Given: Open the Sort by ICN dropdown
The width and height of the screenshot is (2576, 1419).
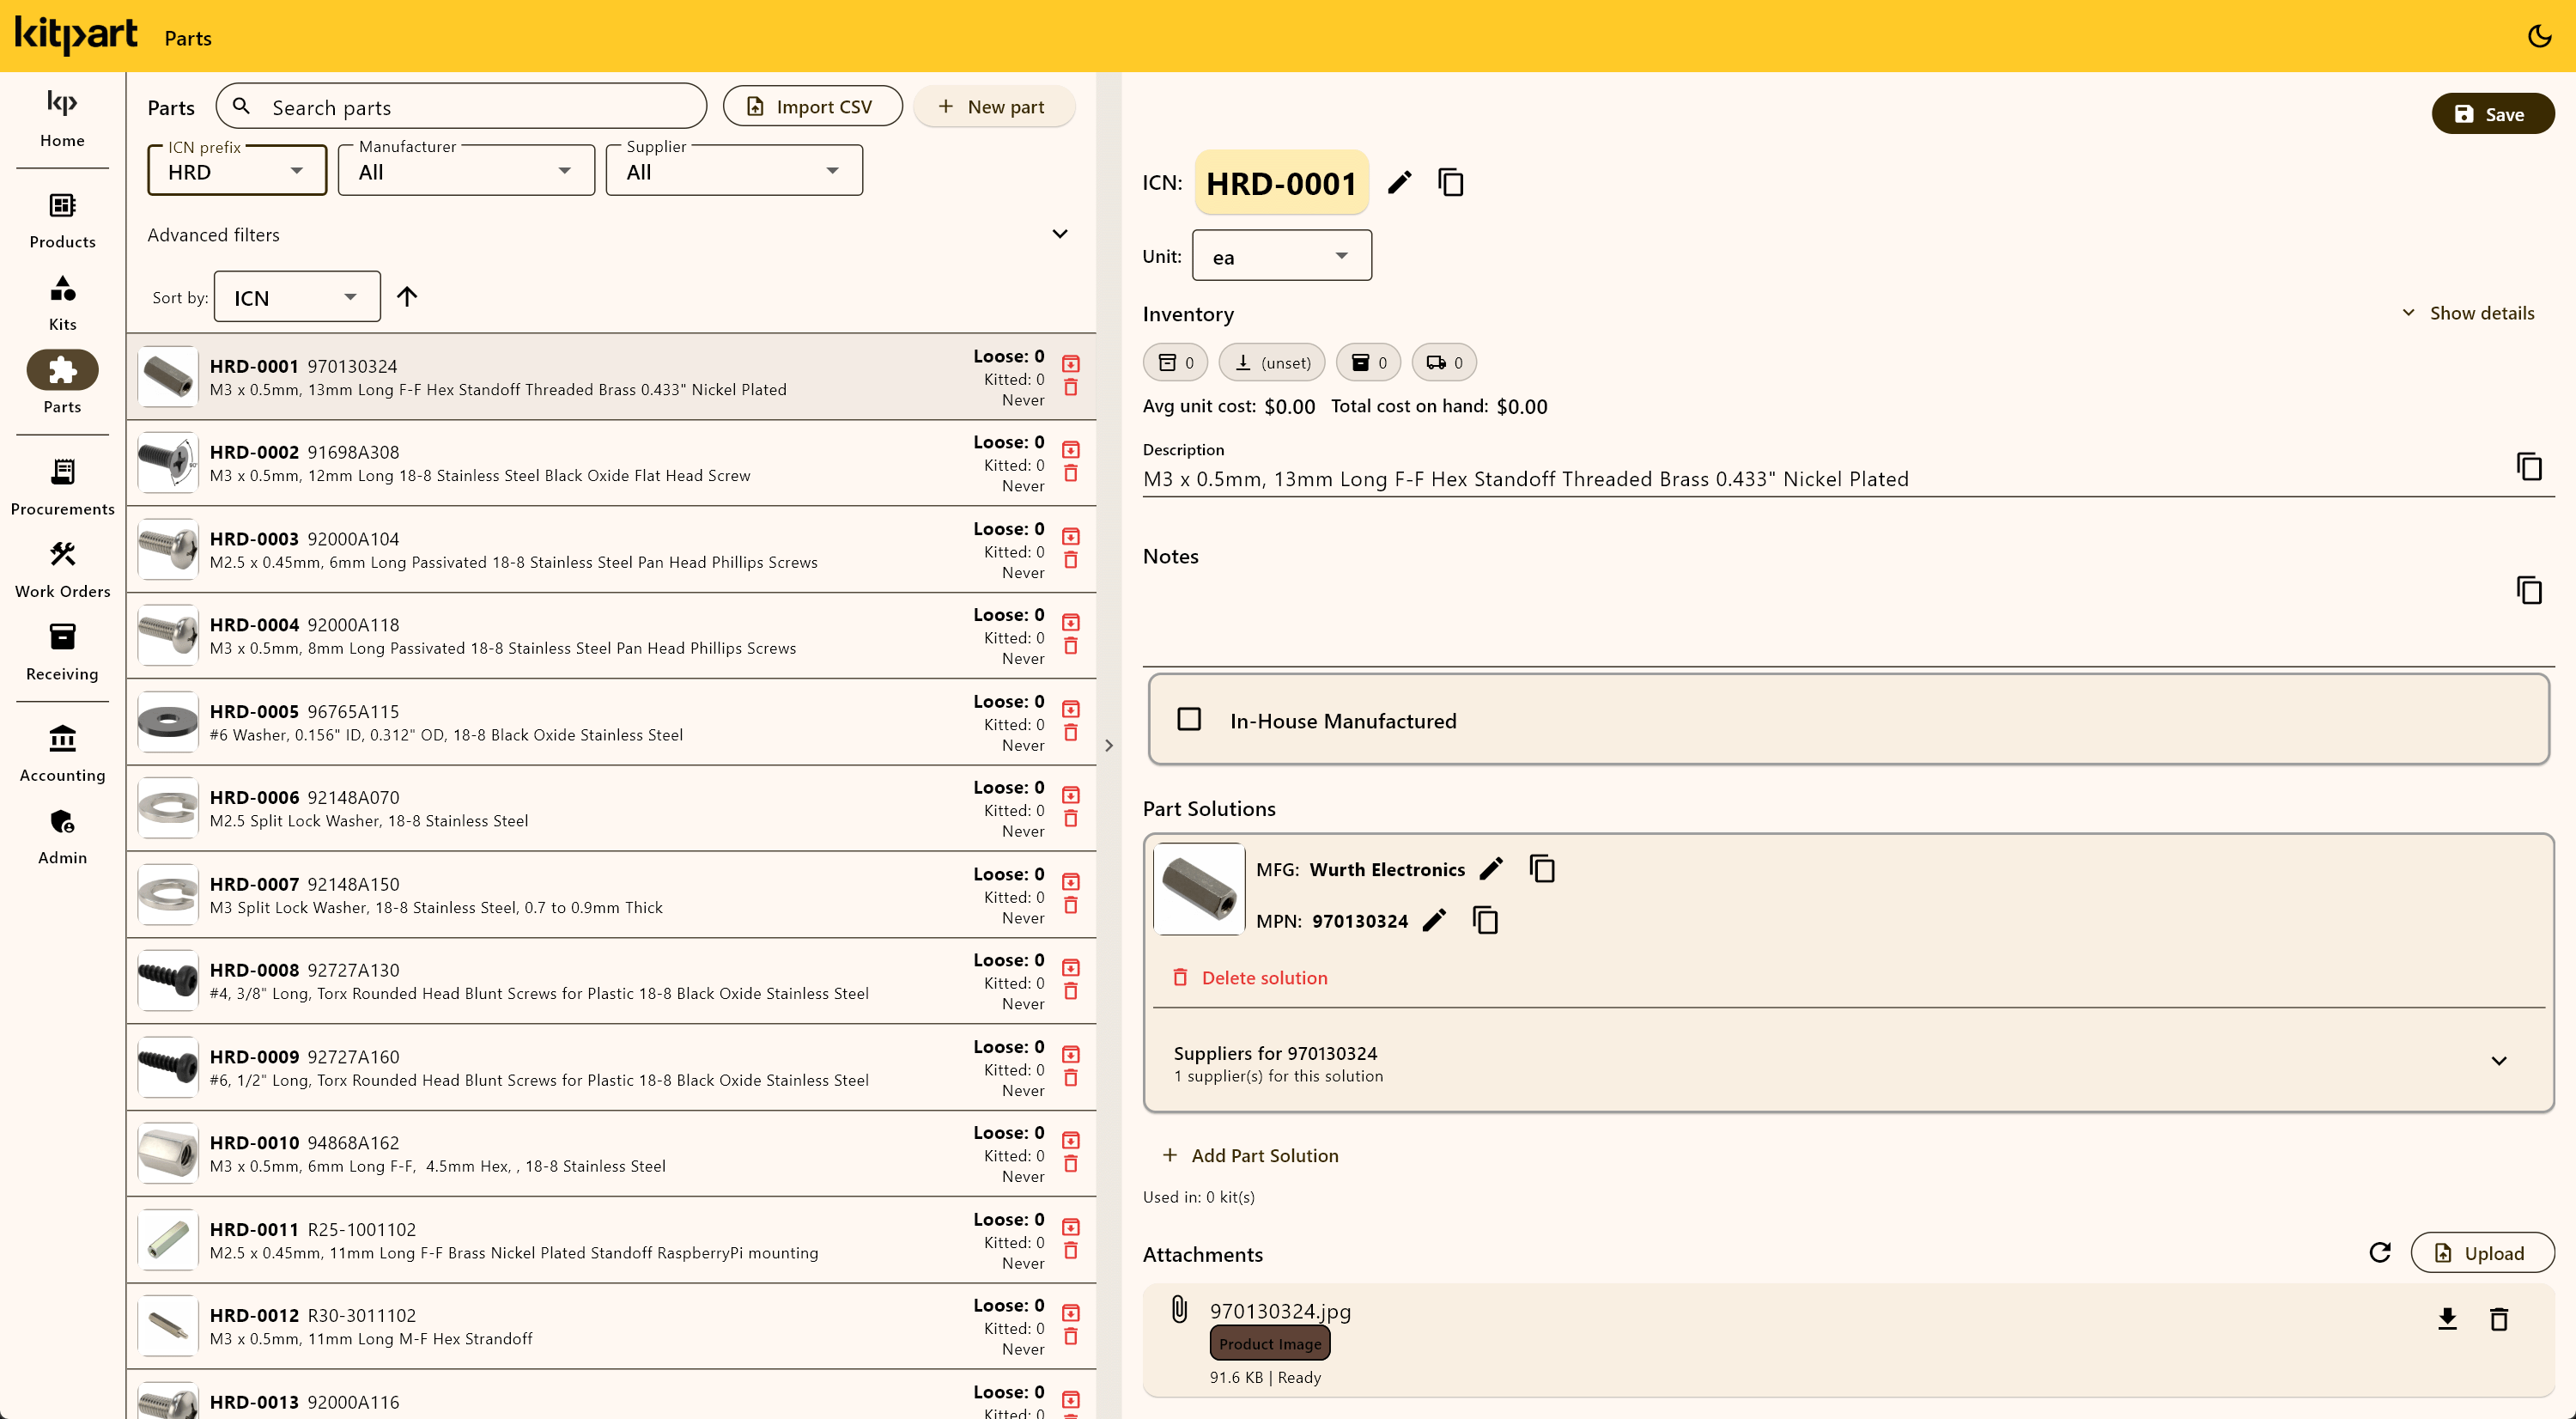Looking at the screenshot, I should coord(297,297).
